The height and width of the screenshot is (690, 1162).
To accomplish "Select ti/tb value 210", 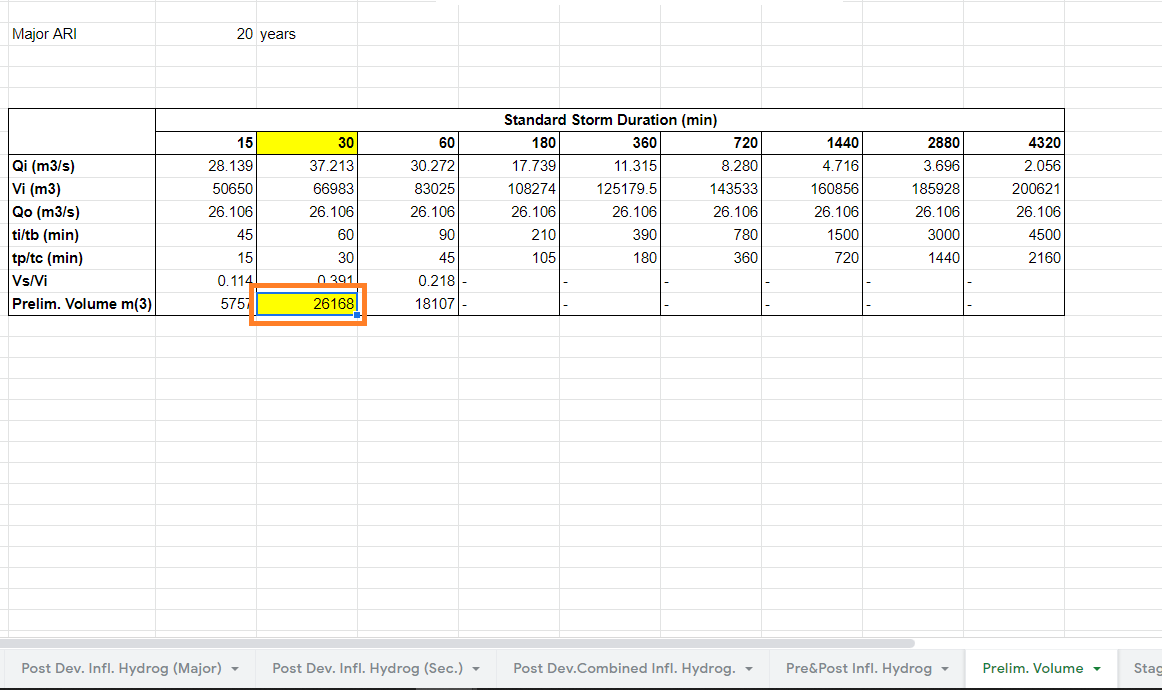I will pos(509,235).
